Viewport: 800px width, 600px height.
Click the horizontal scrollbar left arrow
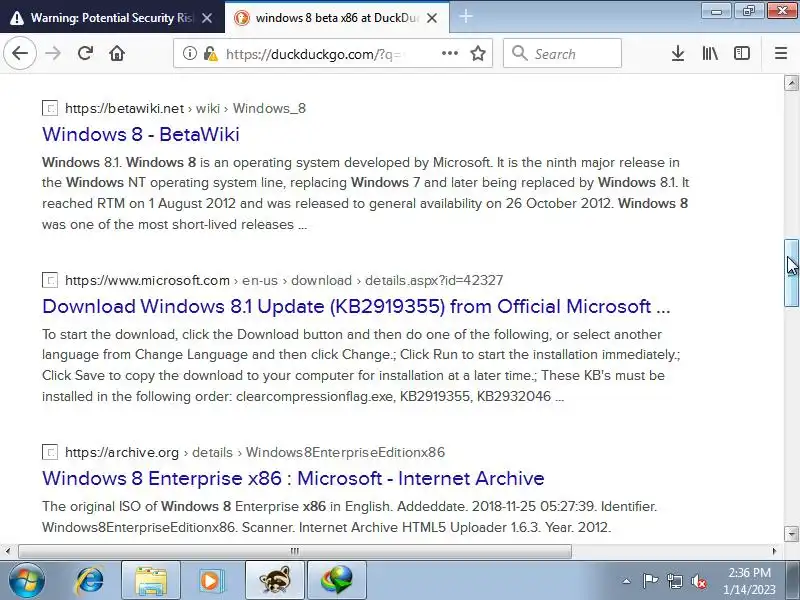tap(8, 551)
